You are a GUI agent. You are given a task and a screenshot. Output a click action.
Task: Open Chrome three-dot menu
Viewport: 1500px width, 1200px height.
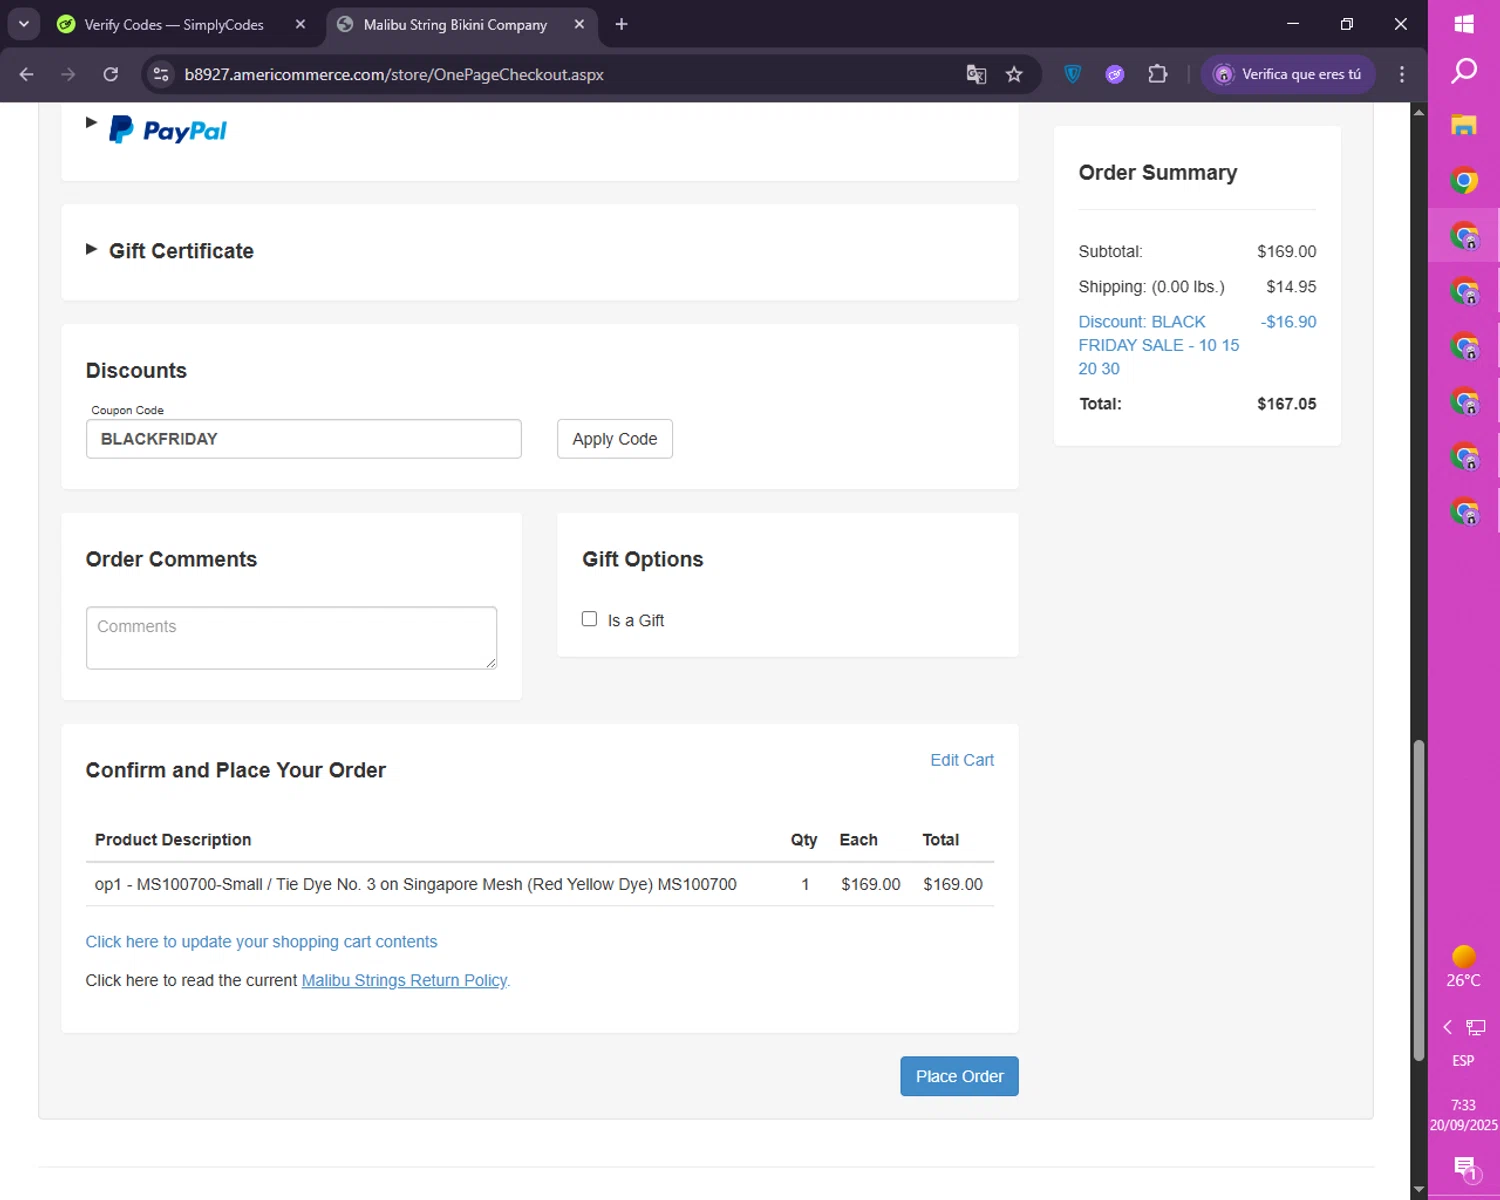point(1402,74)
